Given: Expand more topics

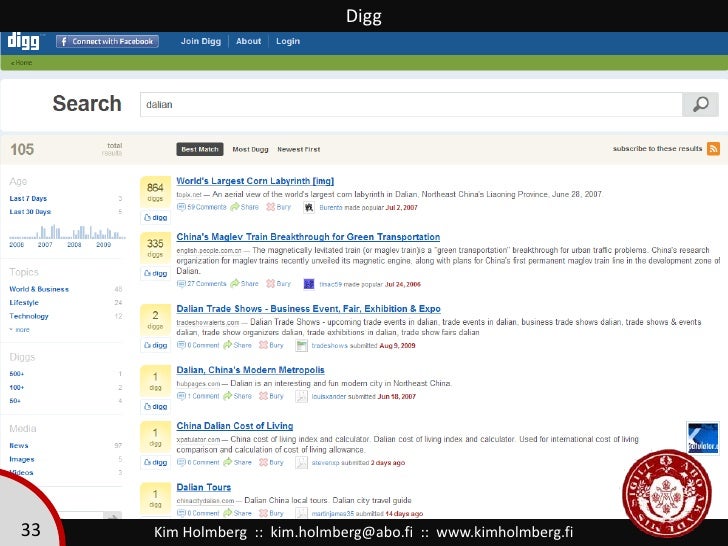Looking at the screenshot, I should 20,330.
